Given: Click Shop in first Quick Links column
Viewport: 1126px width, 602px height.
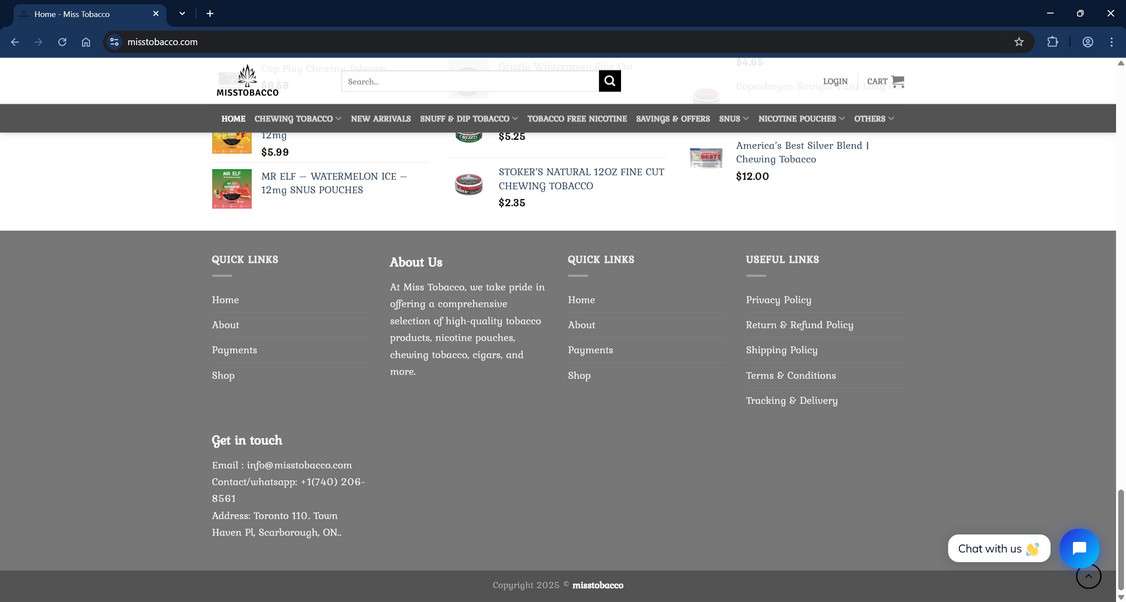Looking at the screenshot, I should click(x=223, y=375).
